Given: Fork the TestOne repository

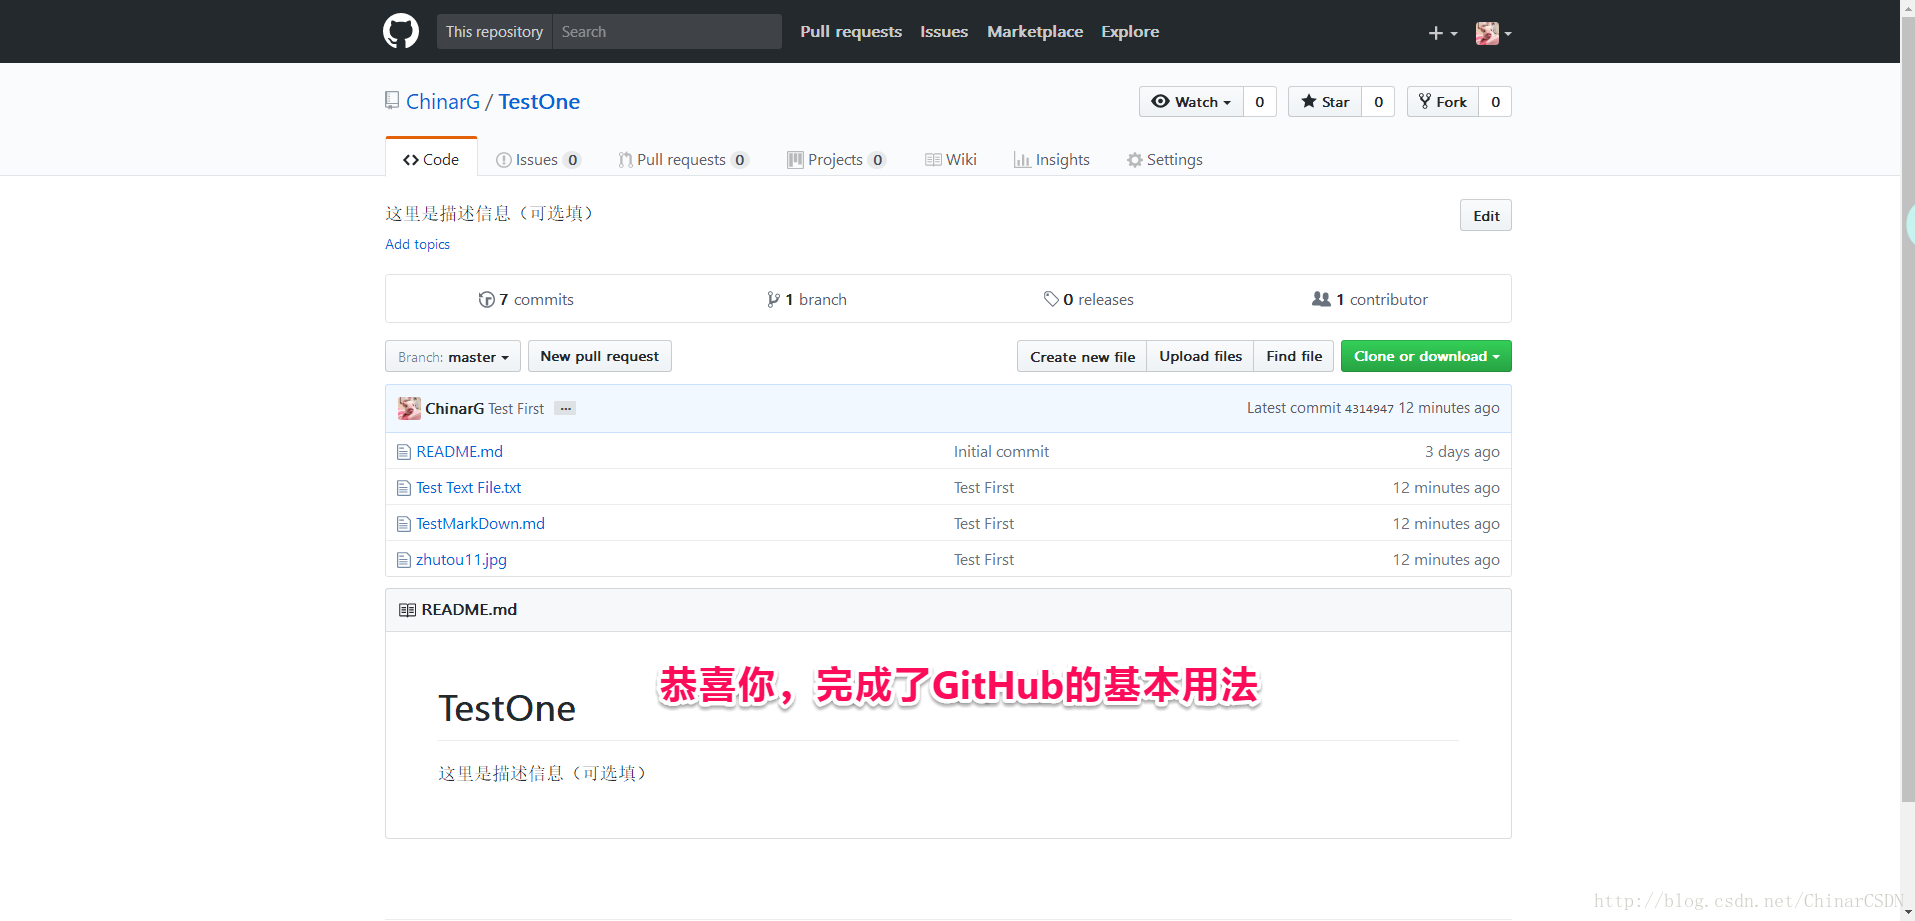Looking at the screenshot, I should pos(1443,102).
